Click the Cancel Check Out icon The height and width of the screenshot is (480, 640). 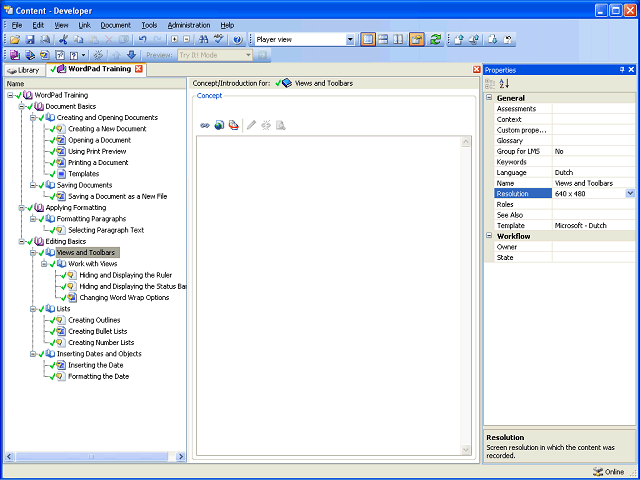tap(508, 40)
